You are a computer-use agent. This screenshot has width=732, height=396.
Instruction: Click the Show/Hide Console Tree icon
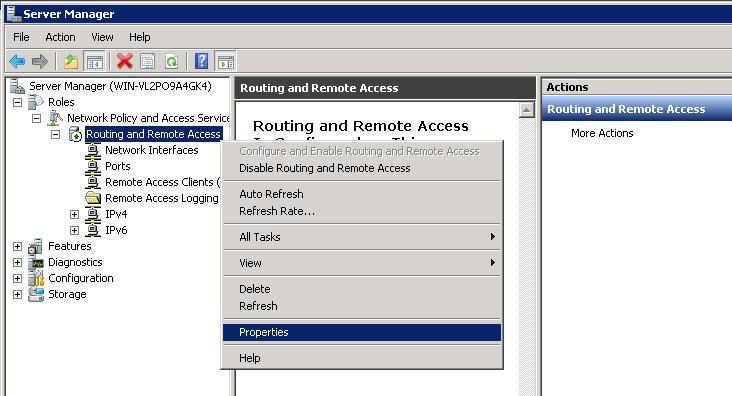[94, 61]
